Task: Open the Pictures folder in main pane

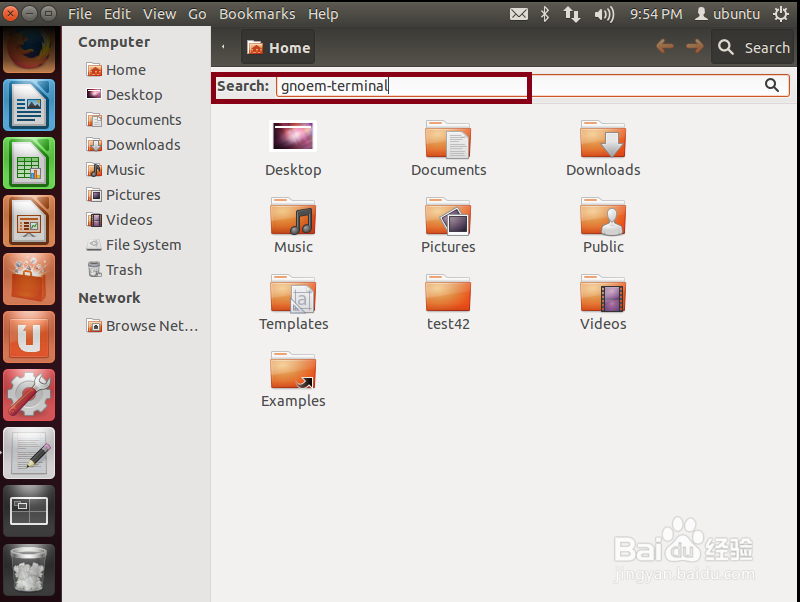Action: tap(448, 226)
